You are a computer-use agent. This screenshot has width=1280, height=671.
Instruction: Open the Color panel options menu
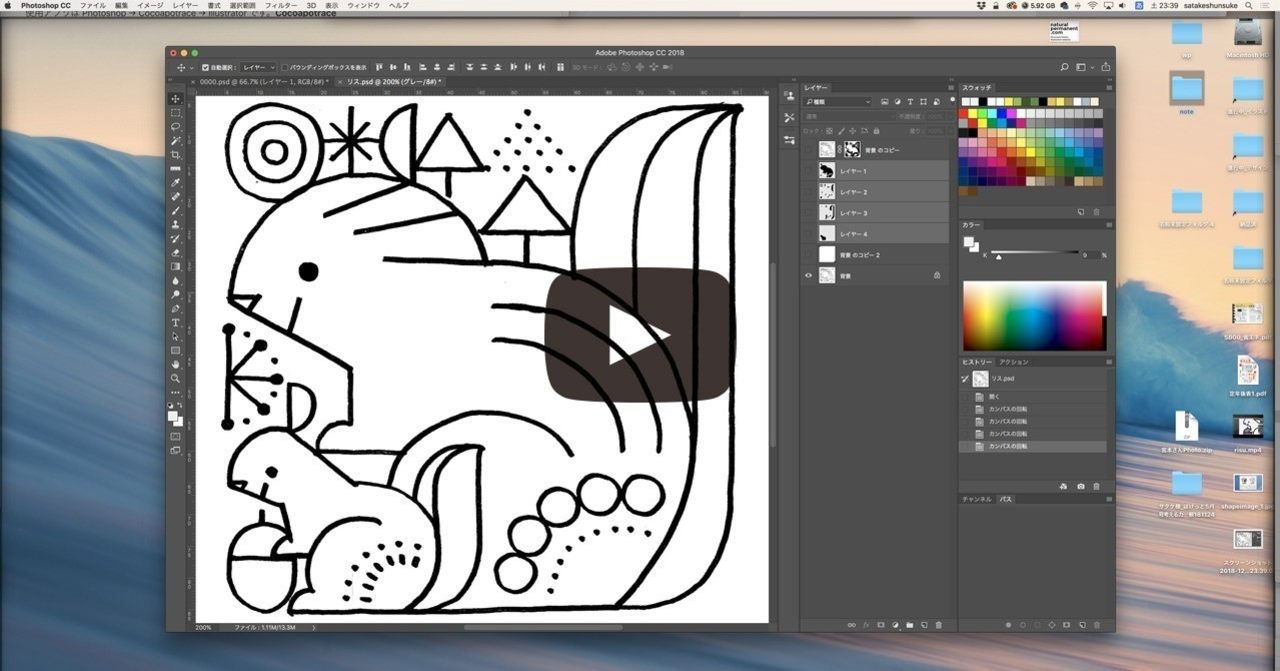coord(1108,225)
